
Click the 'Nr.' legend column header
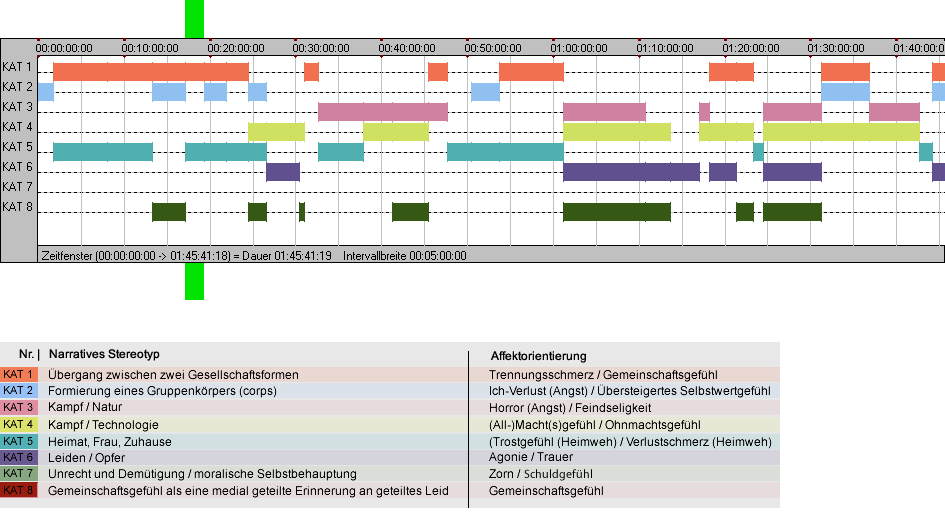click(26, 355)
